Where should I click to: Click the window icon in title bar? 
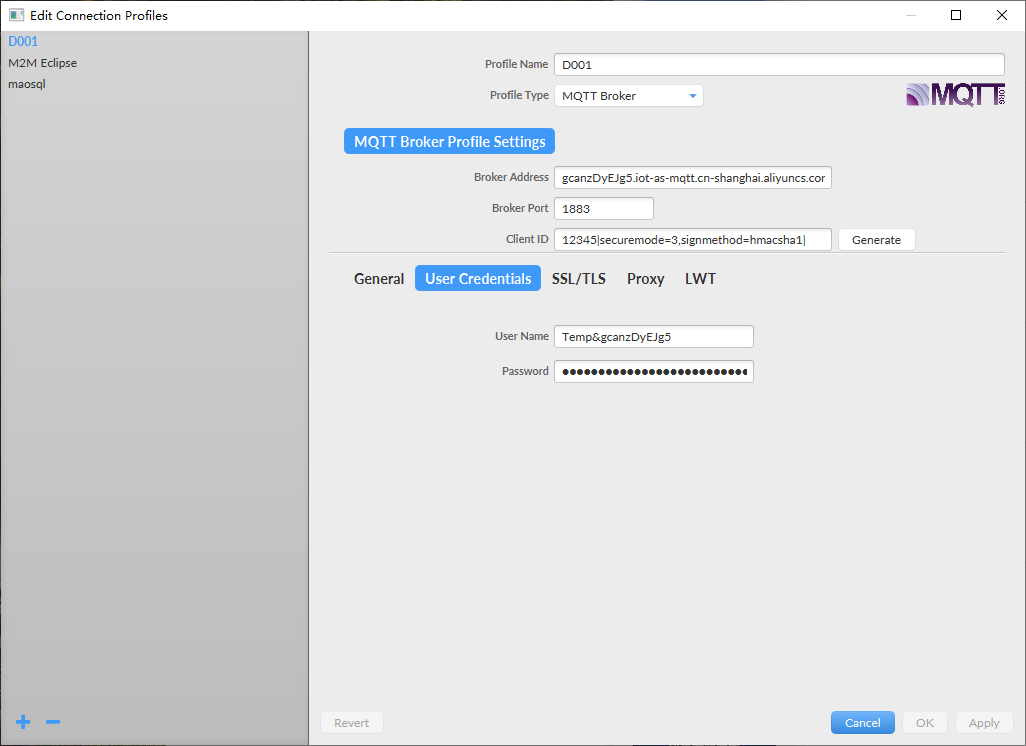16,15
